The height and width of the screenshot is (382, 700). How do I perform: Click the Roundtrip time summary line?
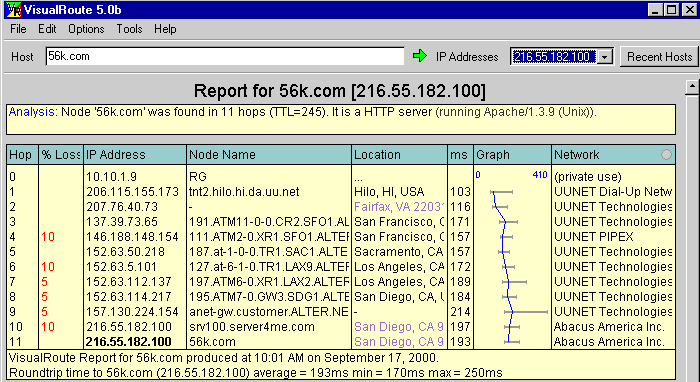[x=255, y=373]
